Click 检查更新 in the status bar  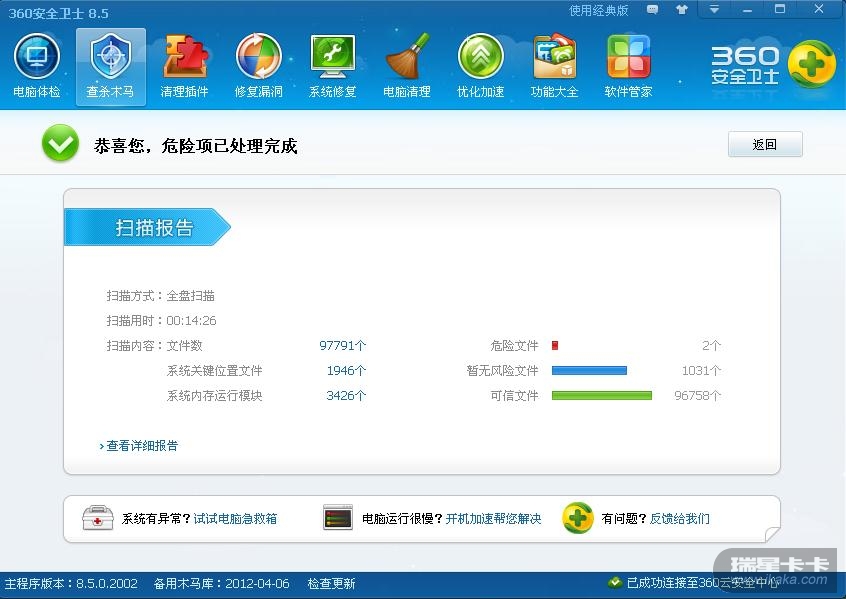click(331, 583)
